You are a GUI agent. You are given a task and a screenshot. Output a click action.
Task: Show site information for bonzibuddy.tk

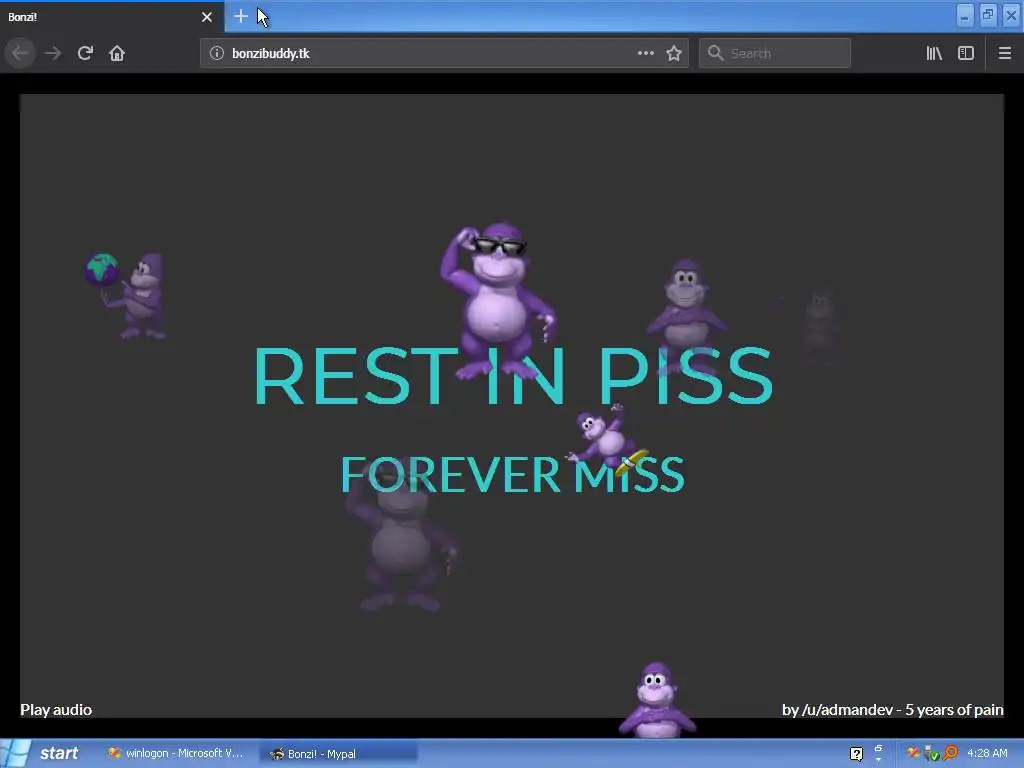tap(216, 53)
